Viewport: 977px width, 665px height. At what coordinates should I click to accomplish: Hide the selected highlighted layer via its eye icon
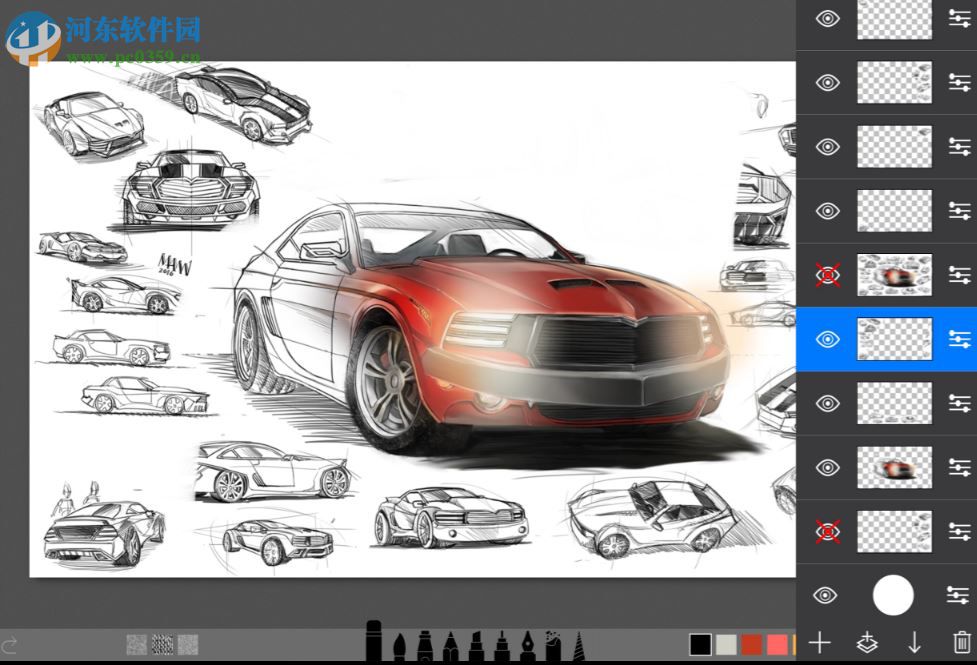pos(826,338)
